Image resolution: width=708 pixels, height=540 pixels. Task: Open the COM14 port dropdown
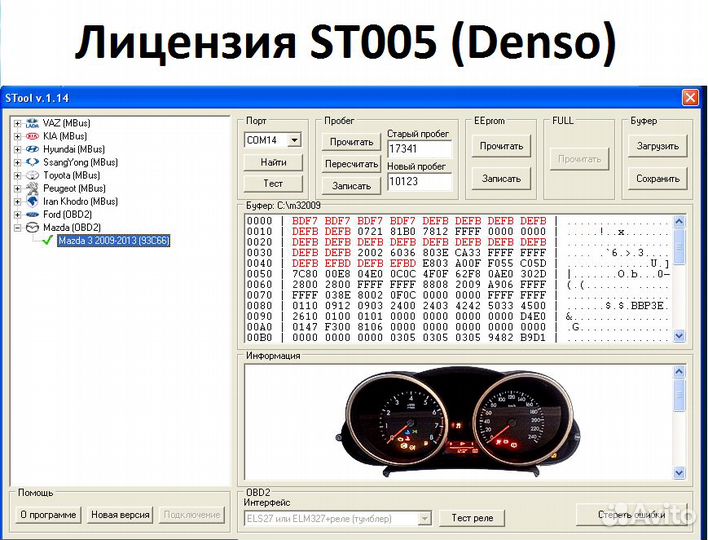(294, 140)
